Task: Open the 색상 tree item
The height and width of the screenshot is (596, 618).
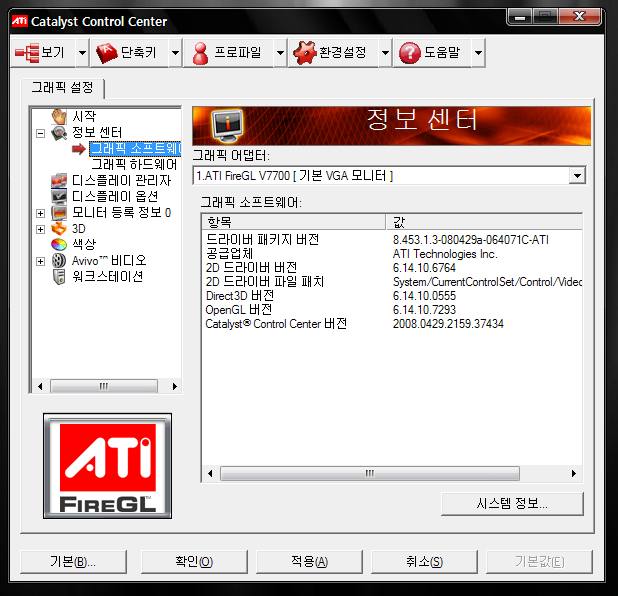Action: click(x=84, y=244)
